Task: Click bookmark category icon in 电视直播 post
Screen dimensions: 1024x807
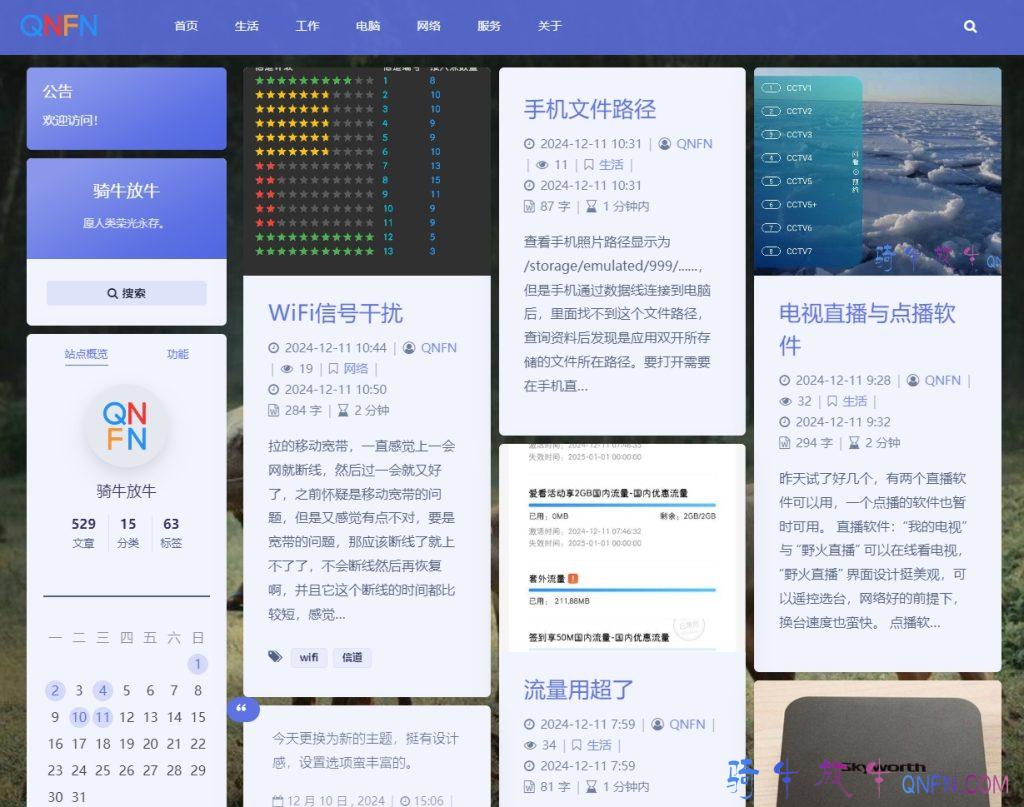Action: pos(832,401)
